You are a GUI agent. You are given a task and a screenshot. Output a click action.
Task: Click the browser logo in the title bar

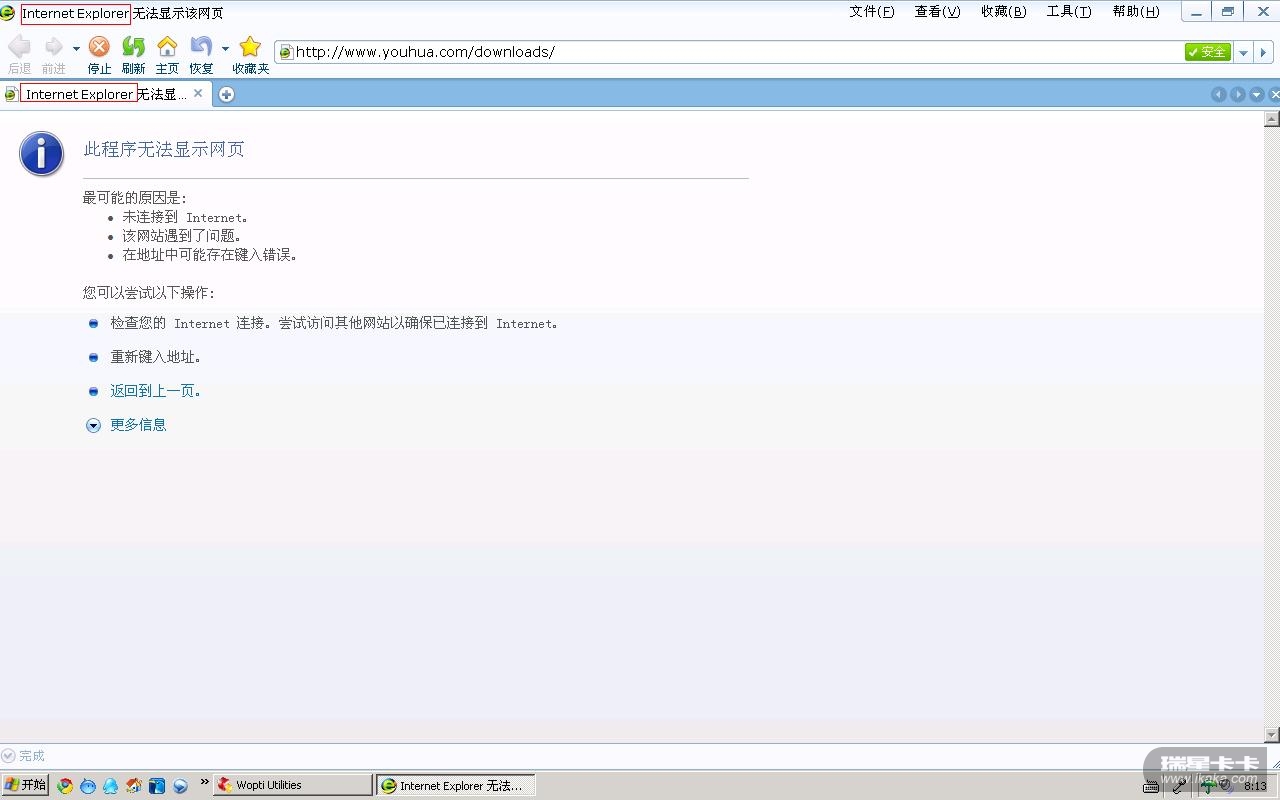click(8, 13)
